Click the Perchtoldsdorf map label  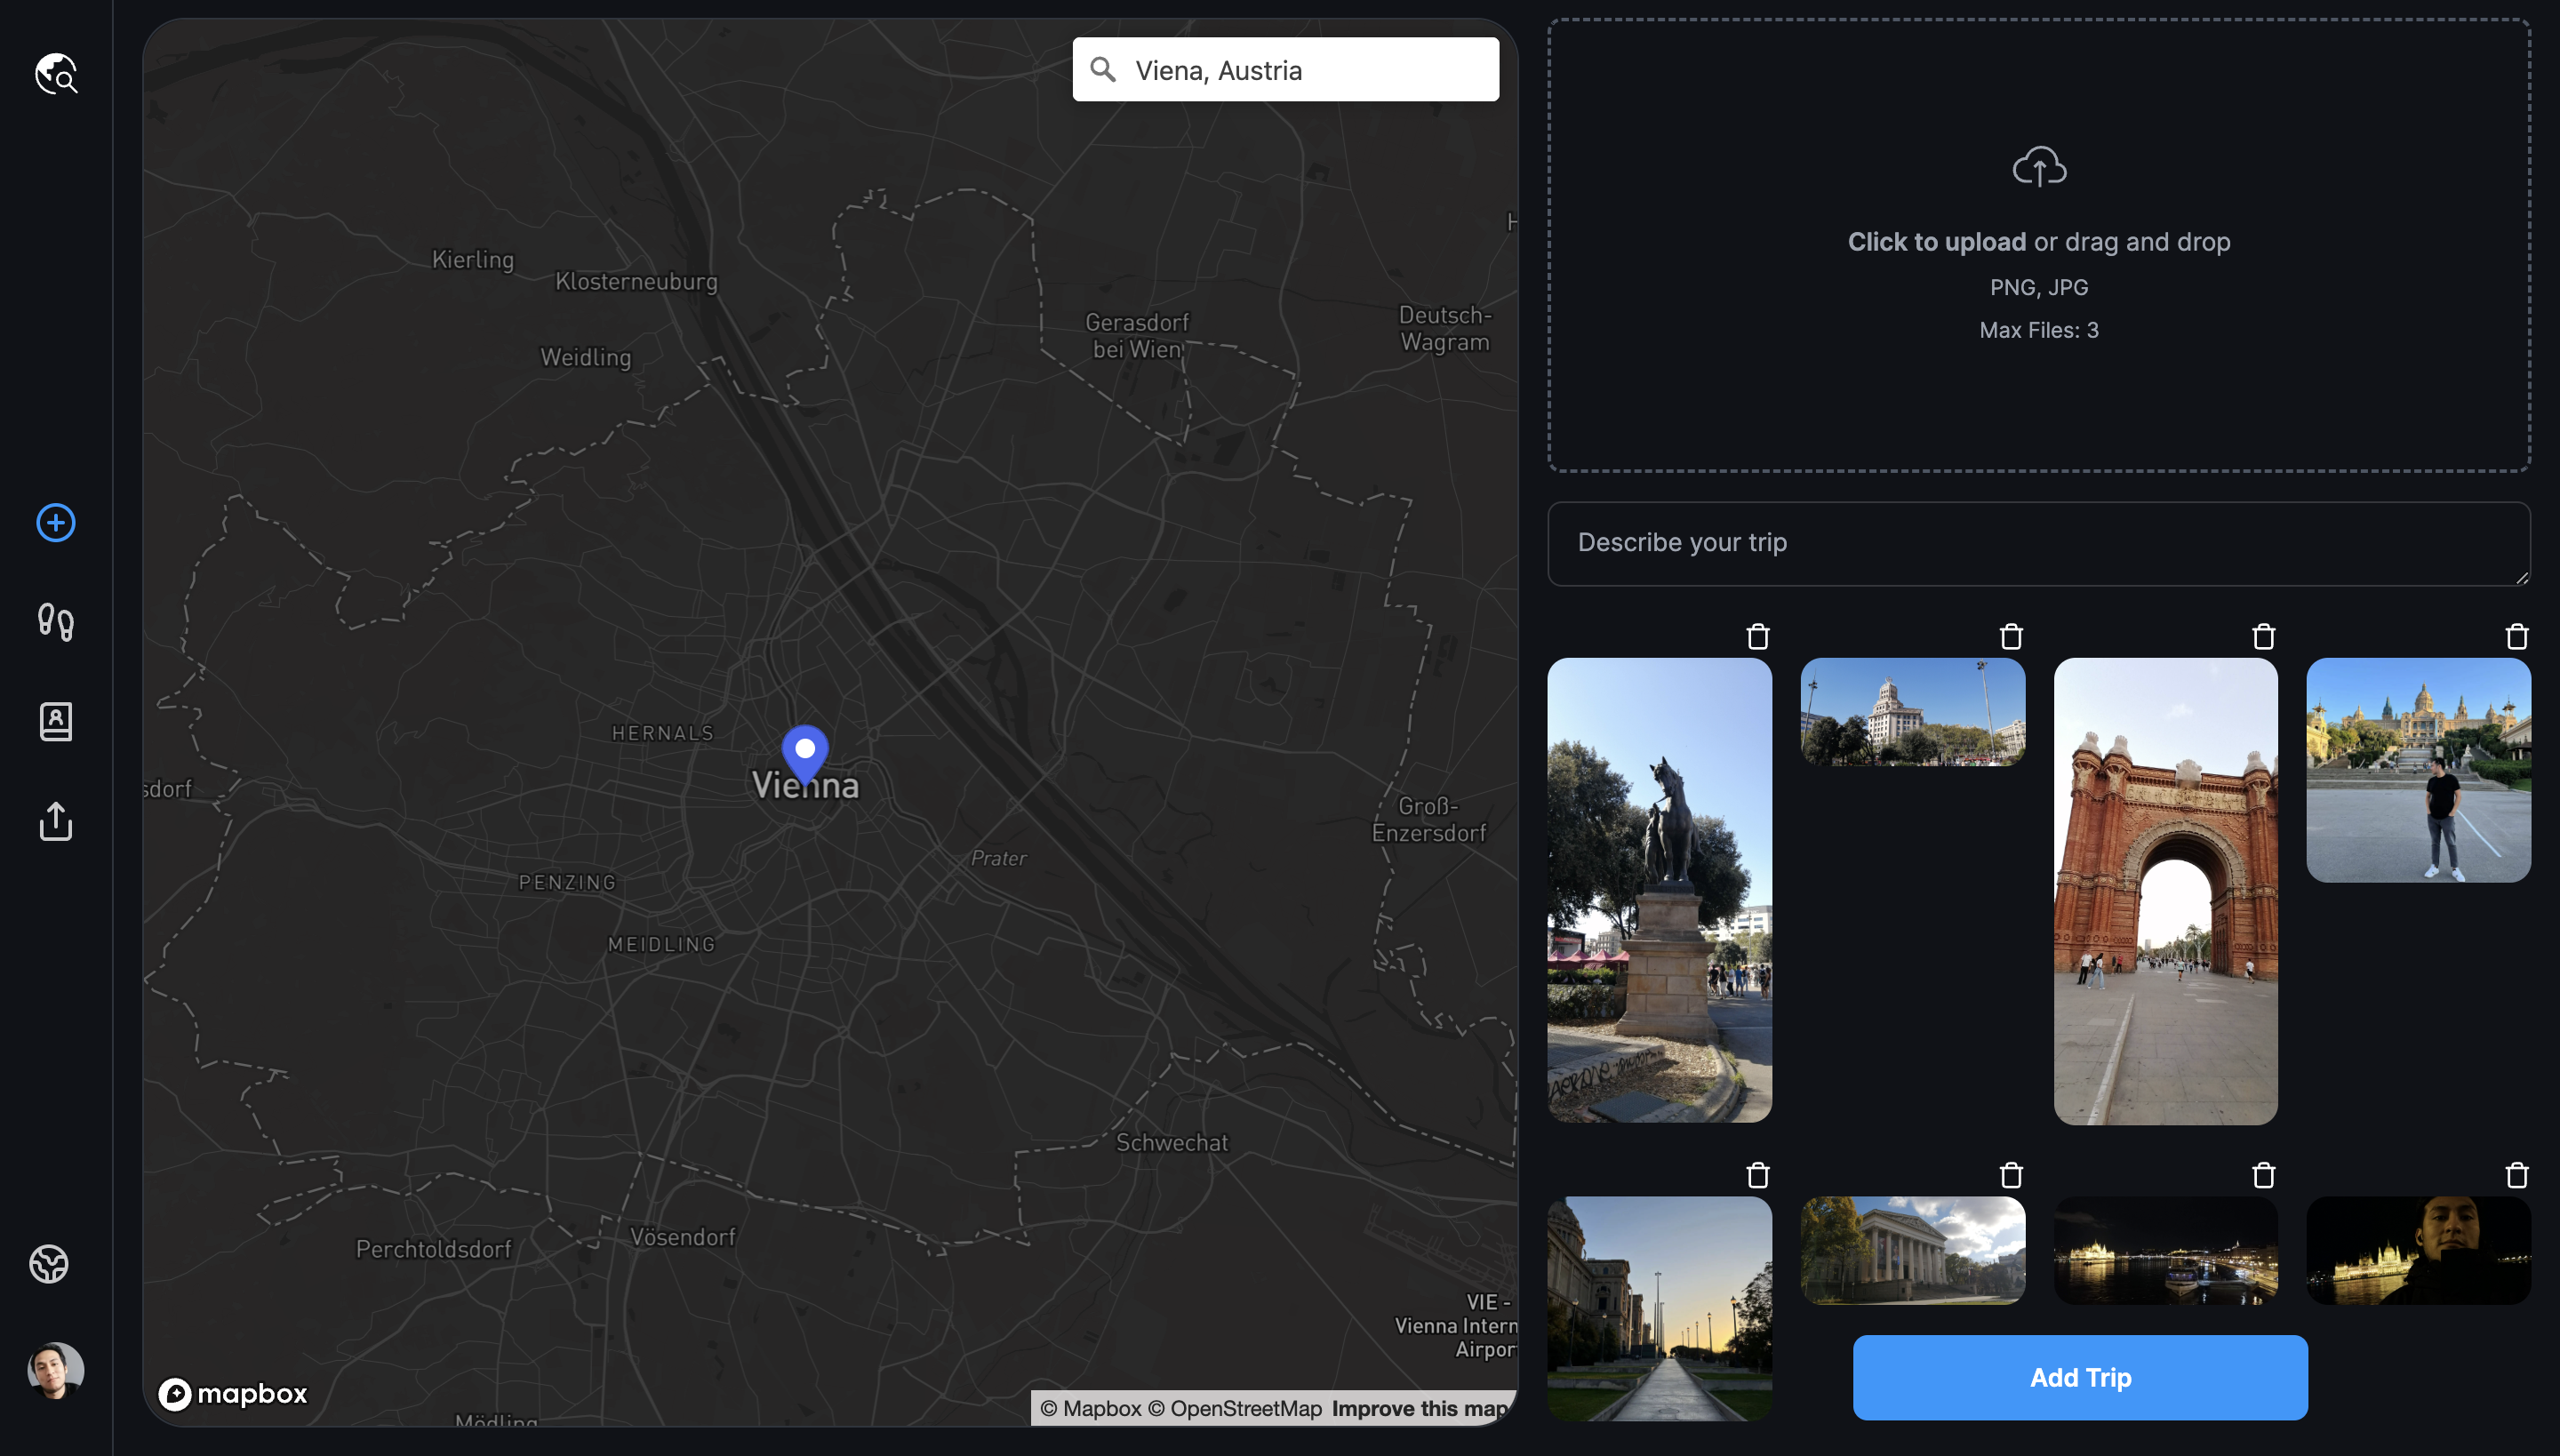click(x=433, y=1249)
